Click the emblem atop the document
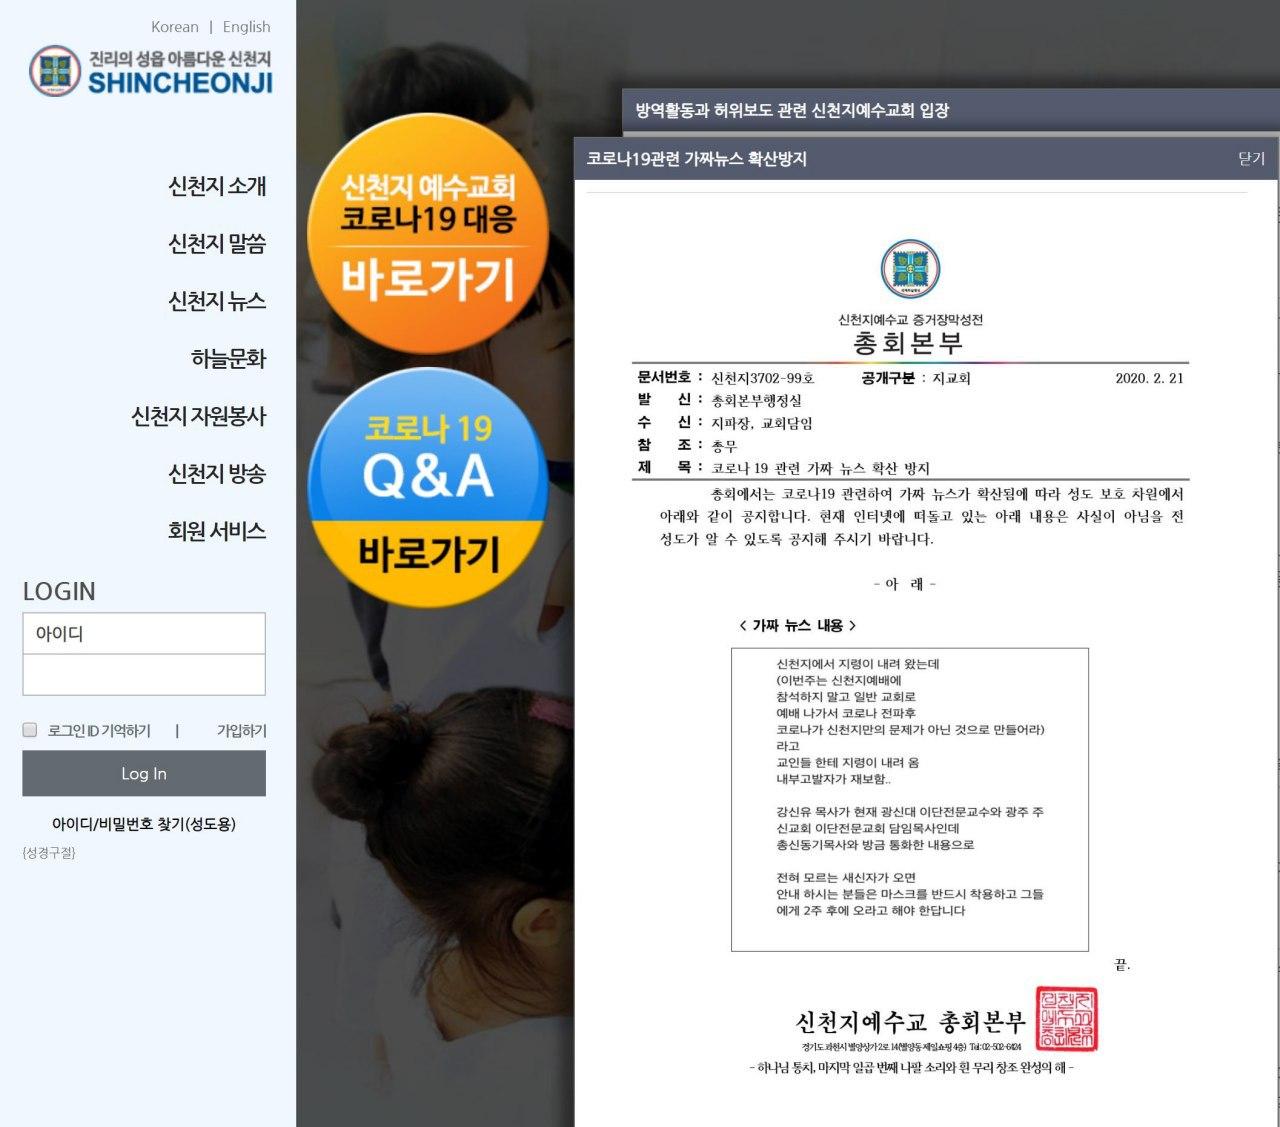Image resolution: width=1280 pixels, height=1127 pixels. (910, 269)
